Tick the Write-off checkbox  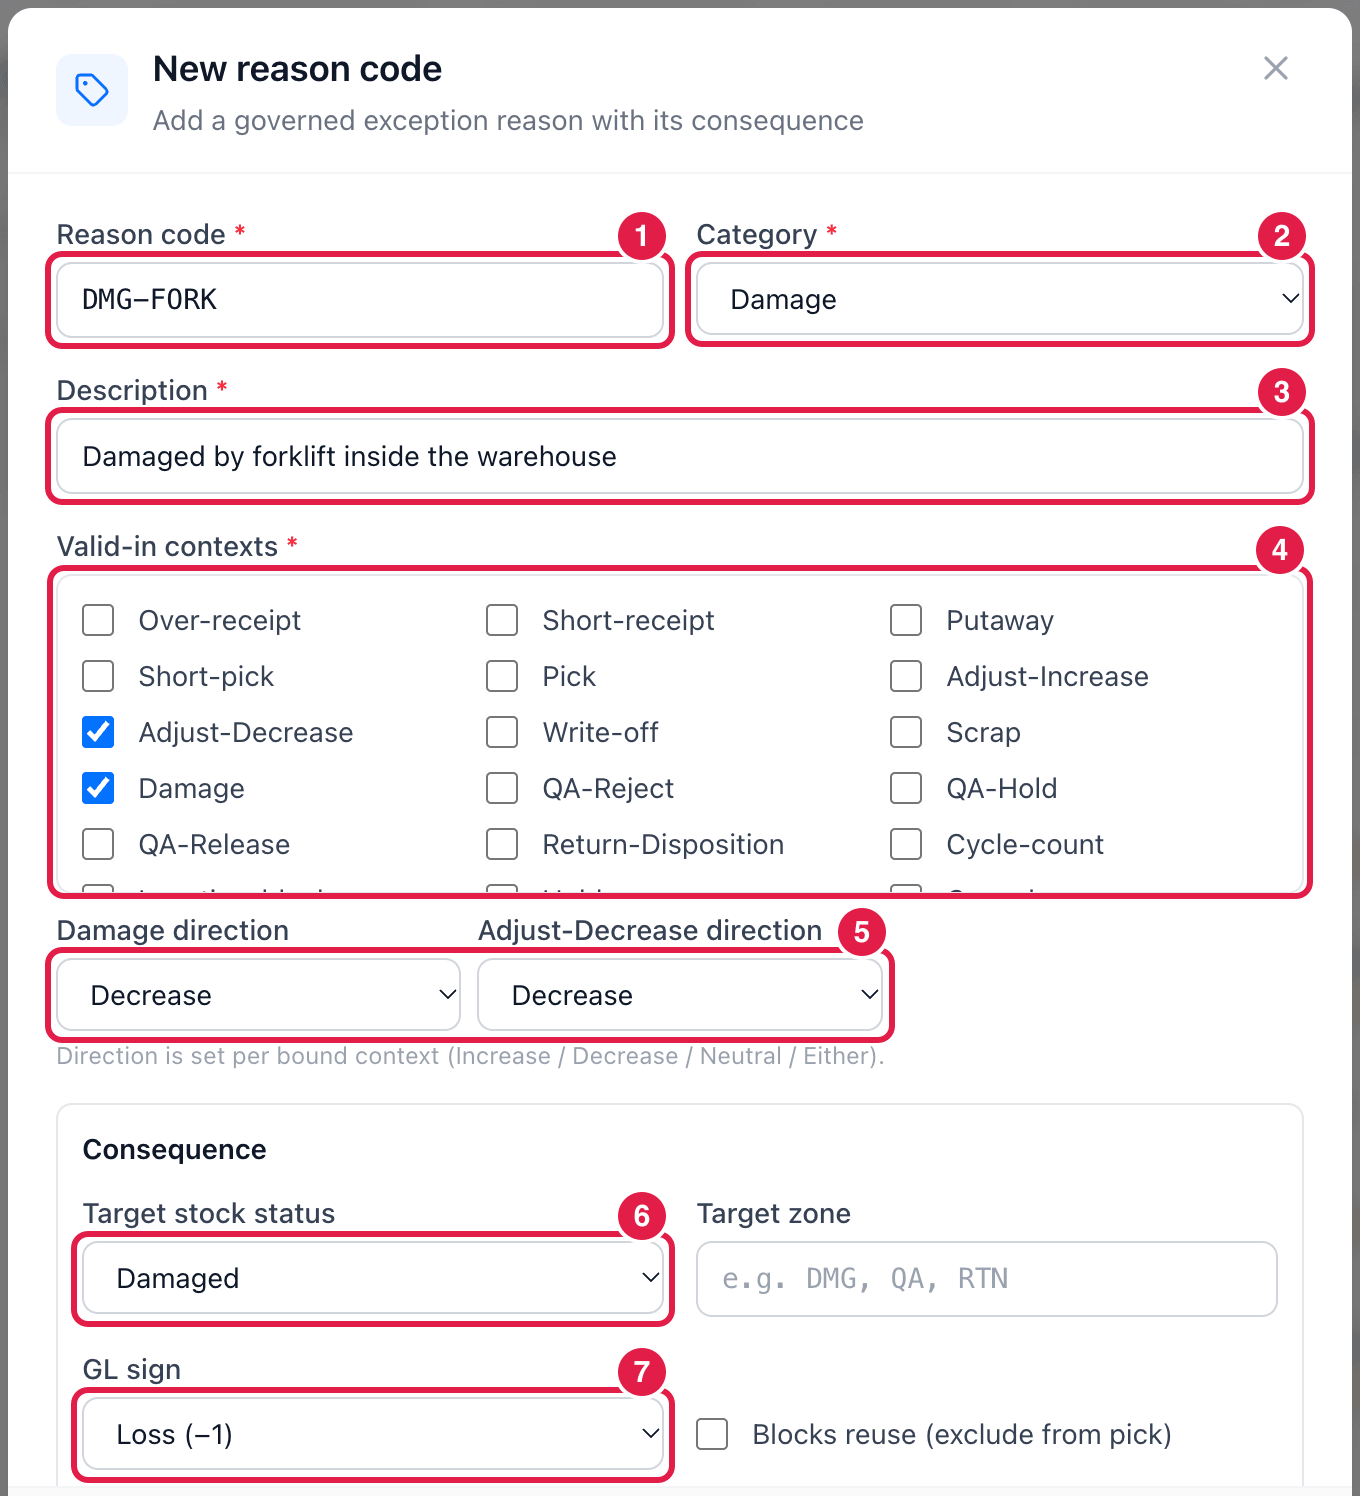pos(502,732)
